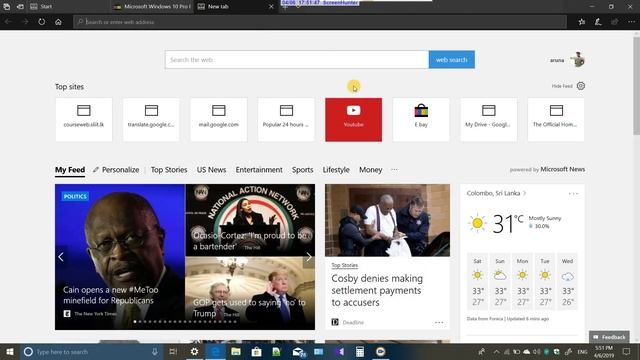This screenshot has height=360, width=640.
Task: Open weather card more options ellipsis
Action: coord(573,193)
